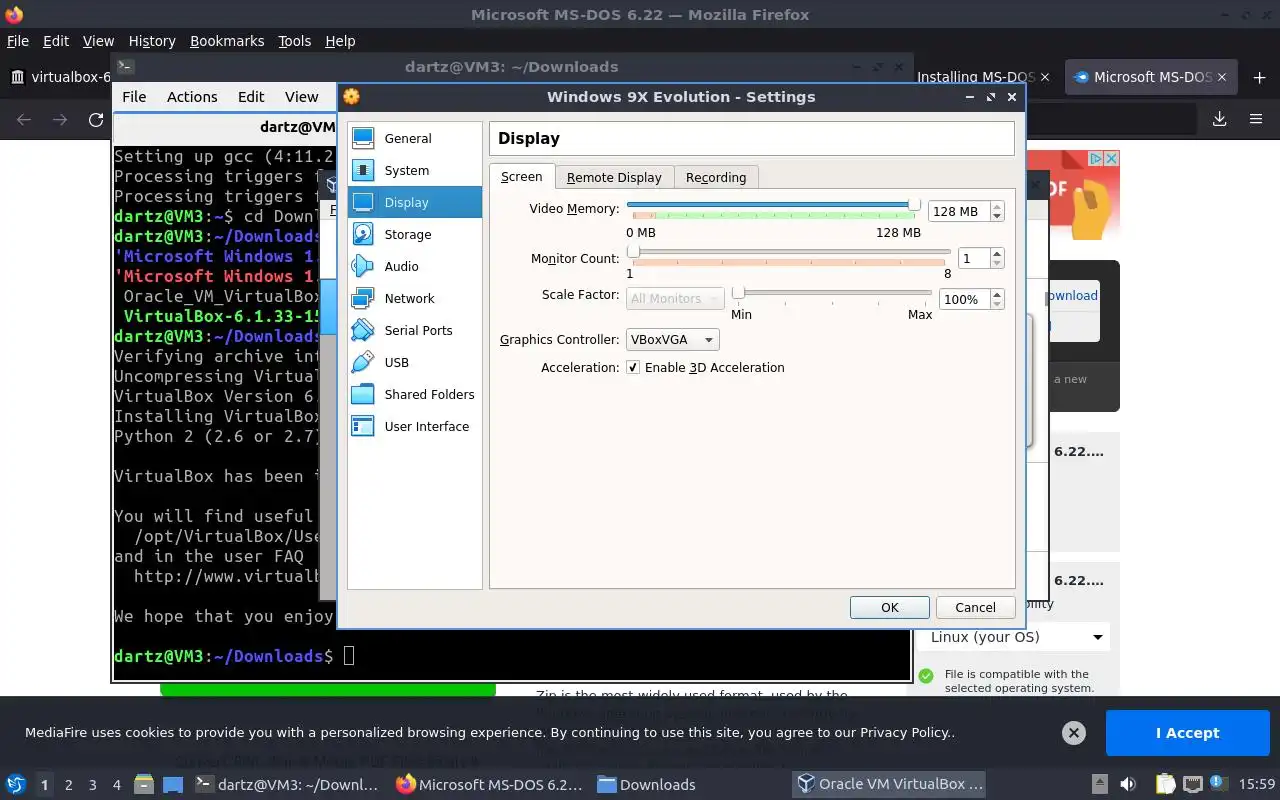1280x800 pixels.
Task: Click Cancel in the Settings dialog
Action: coord(975,607)
